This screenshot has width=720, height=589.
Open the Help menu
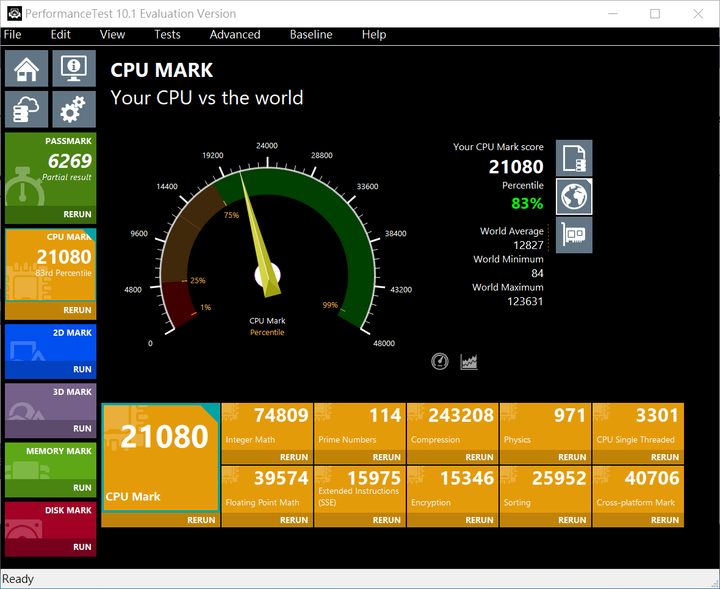374,35
